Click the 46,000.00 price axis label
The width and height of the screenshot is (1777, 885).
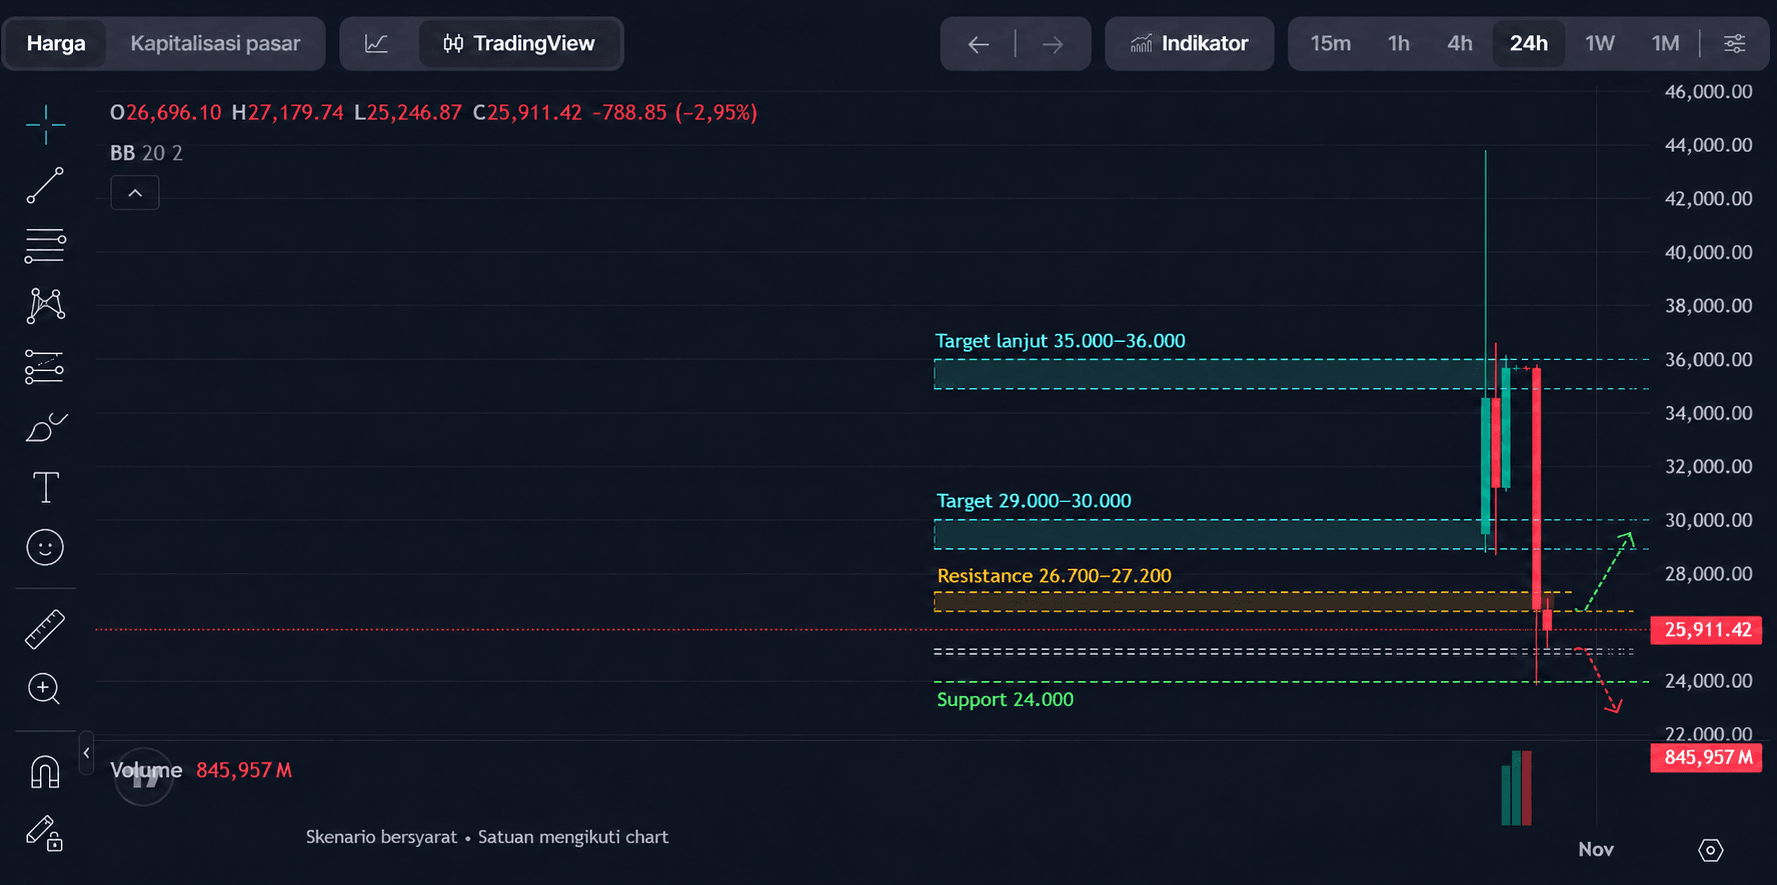[x=1708, y=92]
